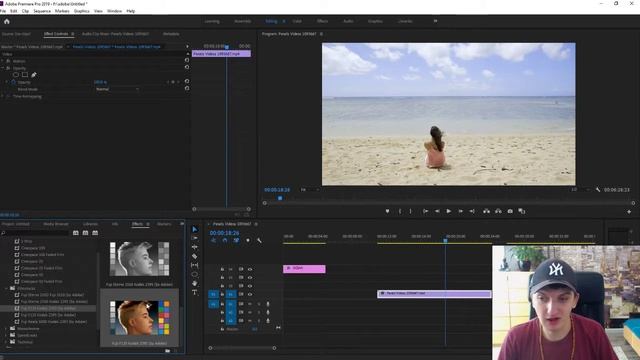
Task: Toggle A1 source patching button
Action: click(x=213, y=304)
